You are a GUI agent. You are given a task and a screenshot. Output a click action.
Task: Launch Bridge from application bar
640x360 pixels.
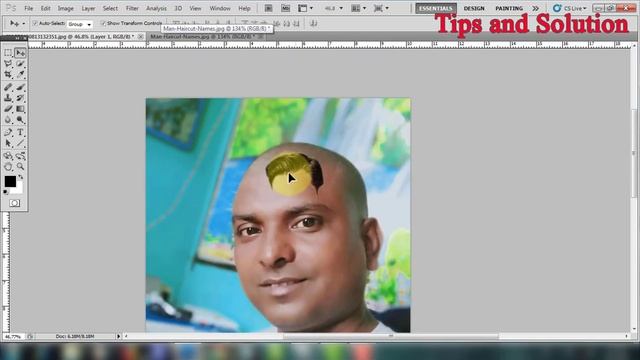point(269,8)
